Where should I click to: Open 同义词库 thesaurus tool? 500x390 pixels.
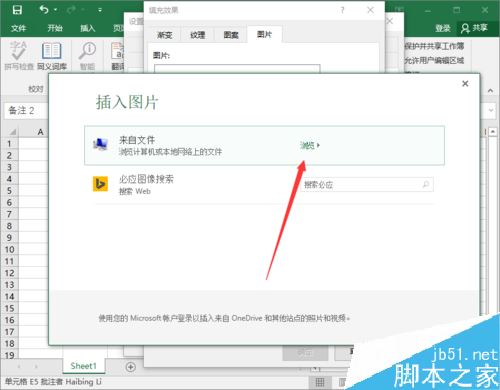(52, 56)
